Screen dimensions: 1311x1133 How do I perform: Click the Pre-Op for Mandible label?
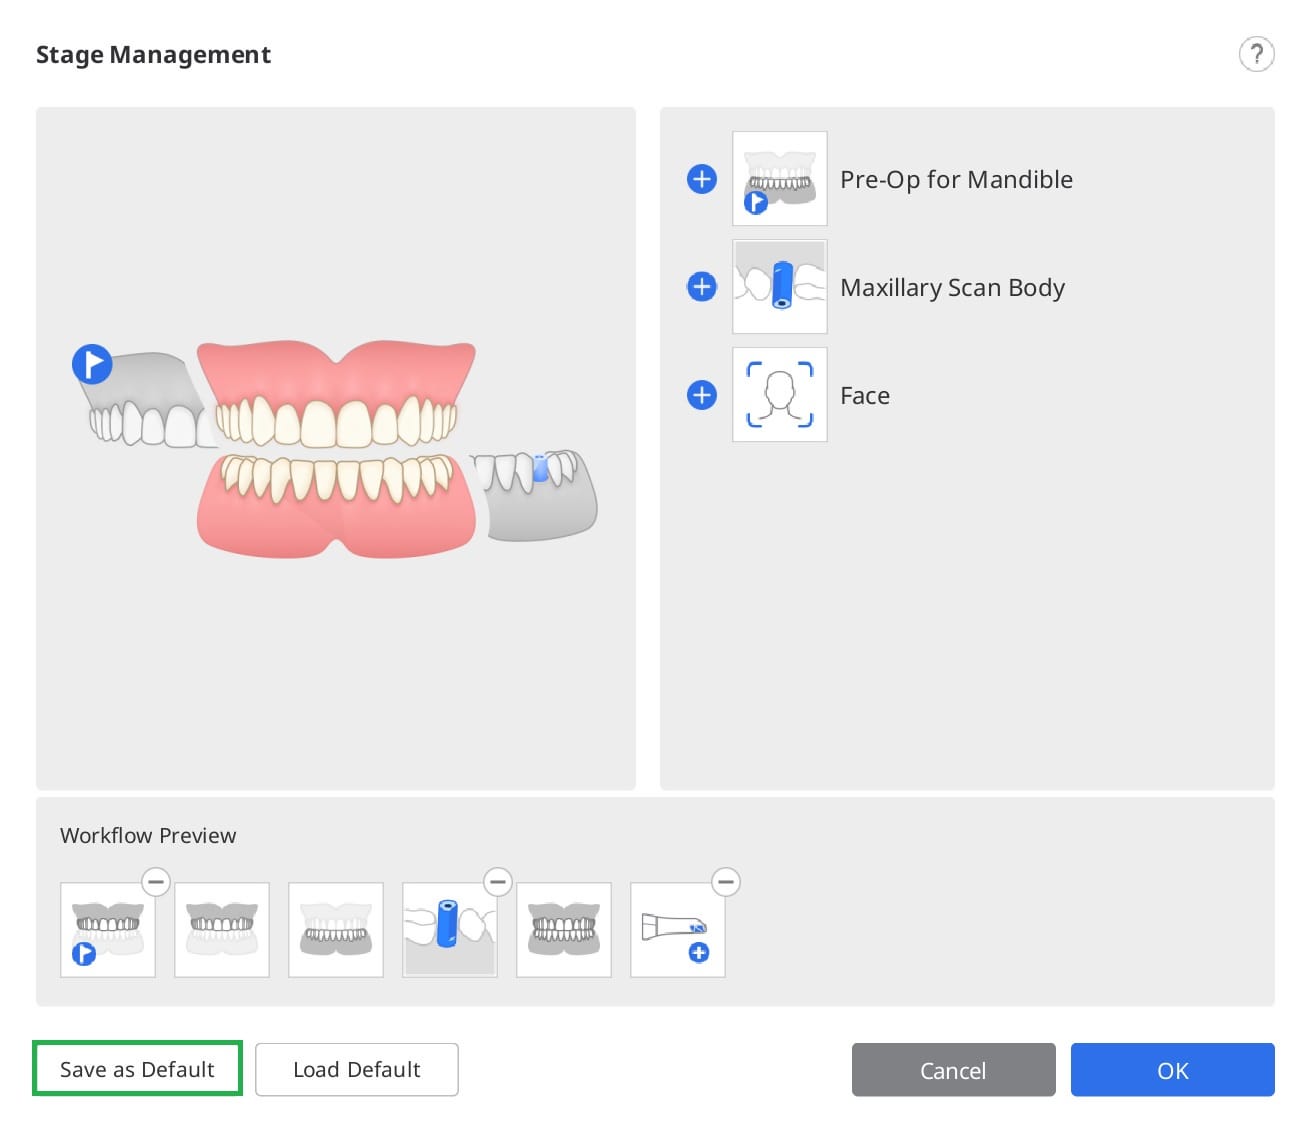pyautogui.click(x=956, y=180)
